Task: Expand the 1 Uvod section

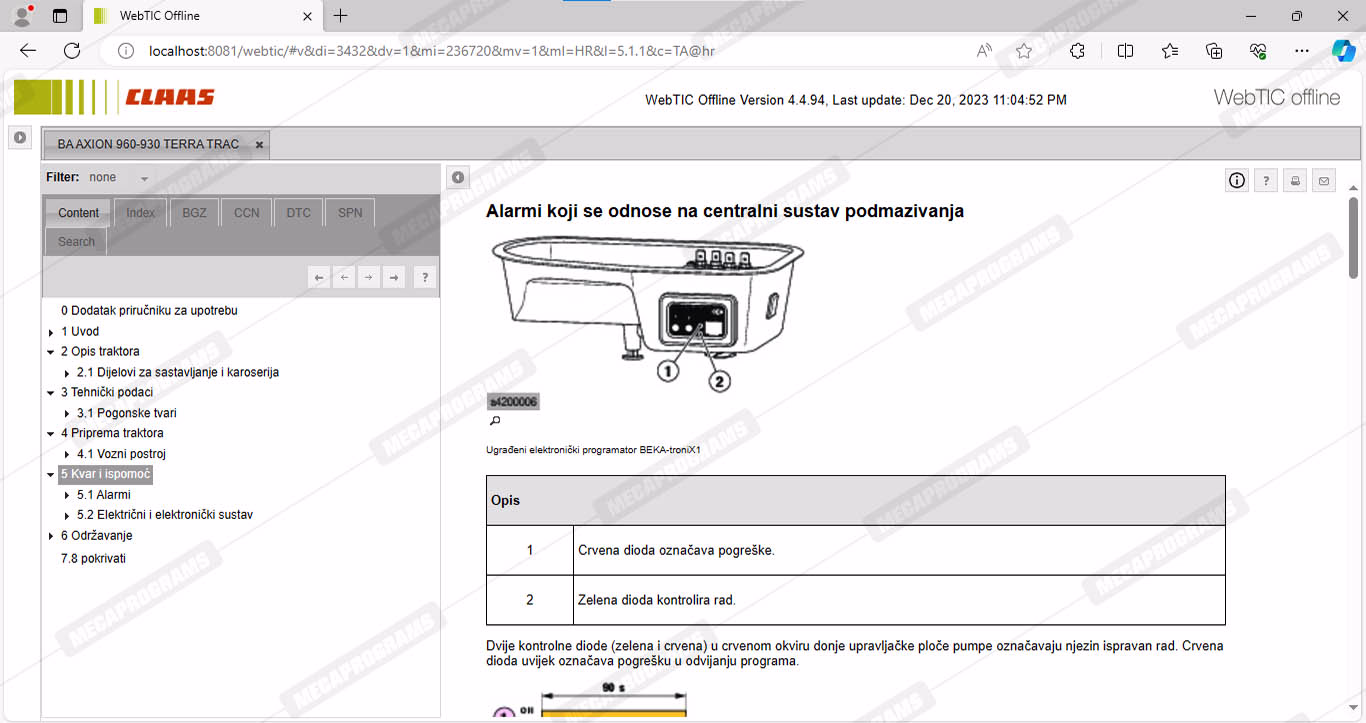Action: click(51, 332)
